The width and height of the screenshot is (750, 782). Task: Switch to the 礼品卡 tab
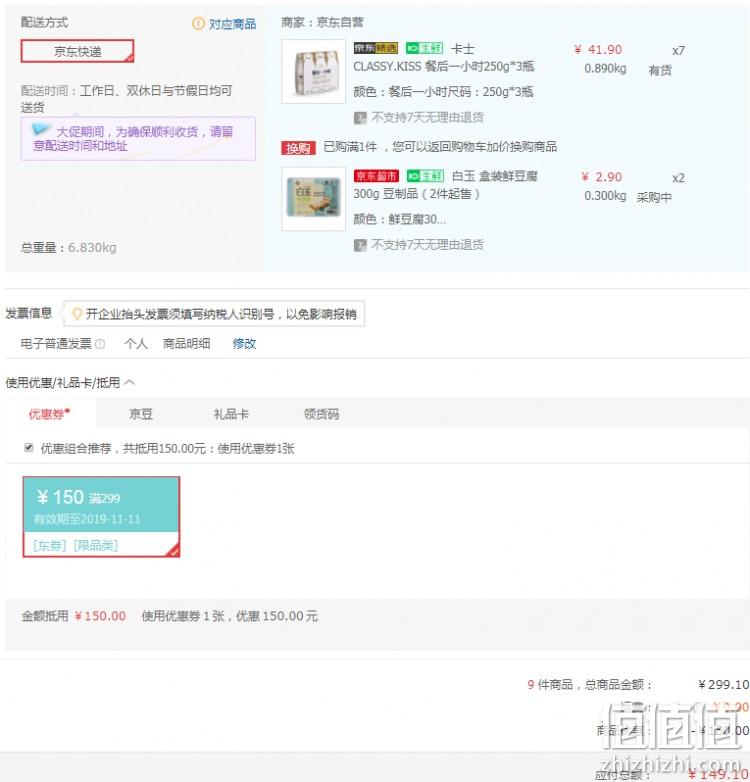(231, 414)
